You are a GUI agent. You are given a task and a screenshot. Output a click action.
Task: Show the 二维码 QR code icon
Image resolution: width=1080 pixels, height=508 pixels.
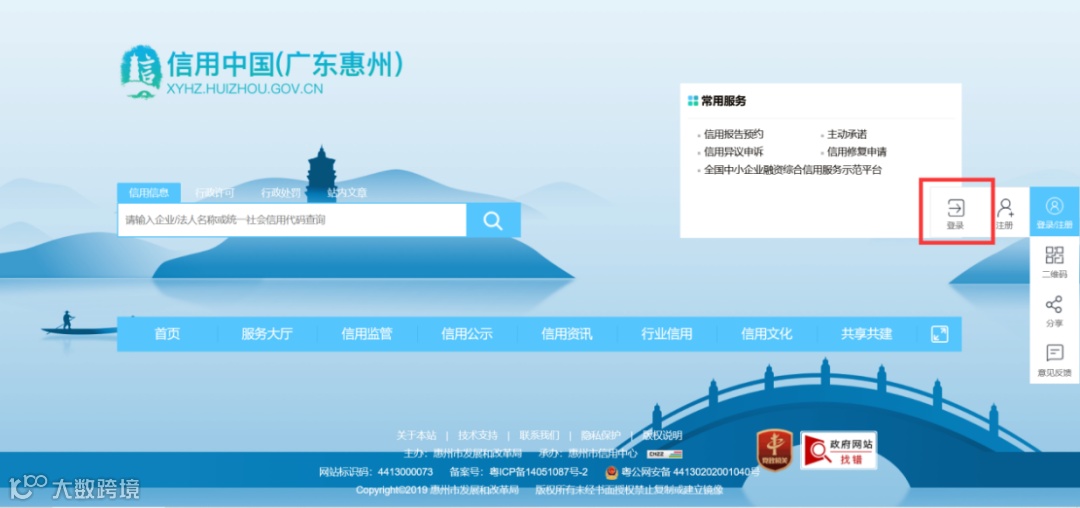coord(1055,262)
